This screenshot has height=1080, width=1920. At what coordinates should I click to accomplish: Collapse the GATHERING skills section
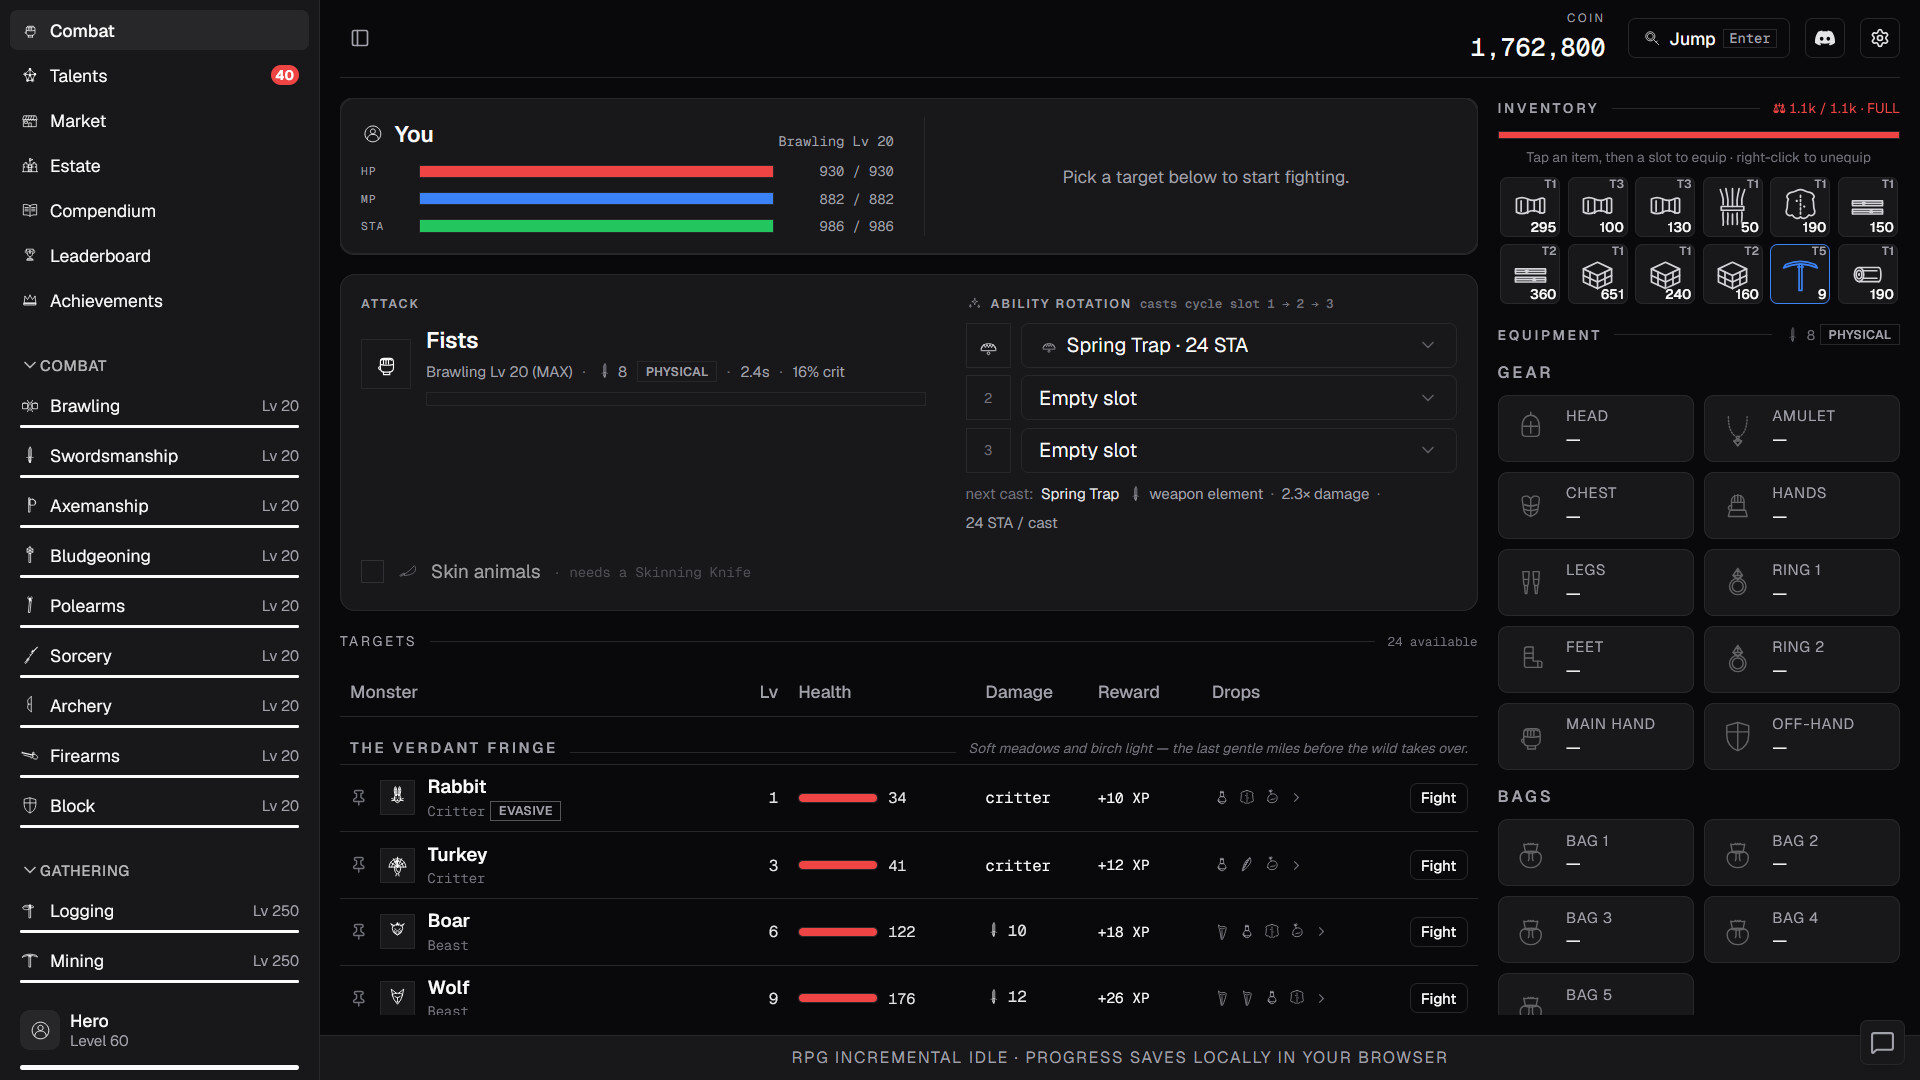[76, 871]
